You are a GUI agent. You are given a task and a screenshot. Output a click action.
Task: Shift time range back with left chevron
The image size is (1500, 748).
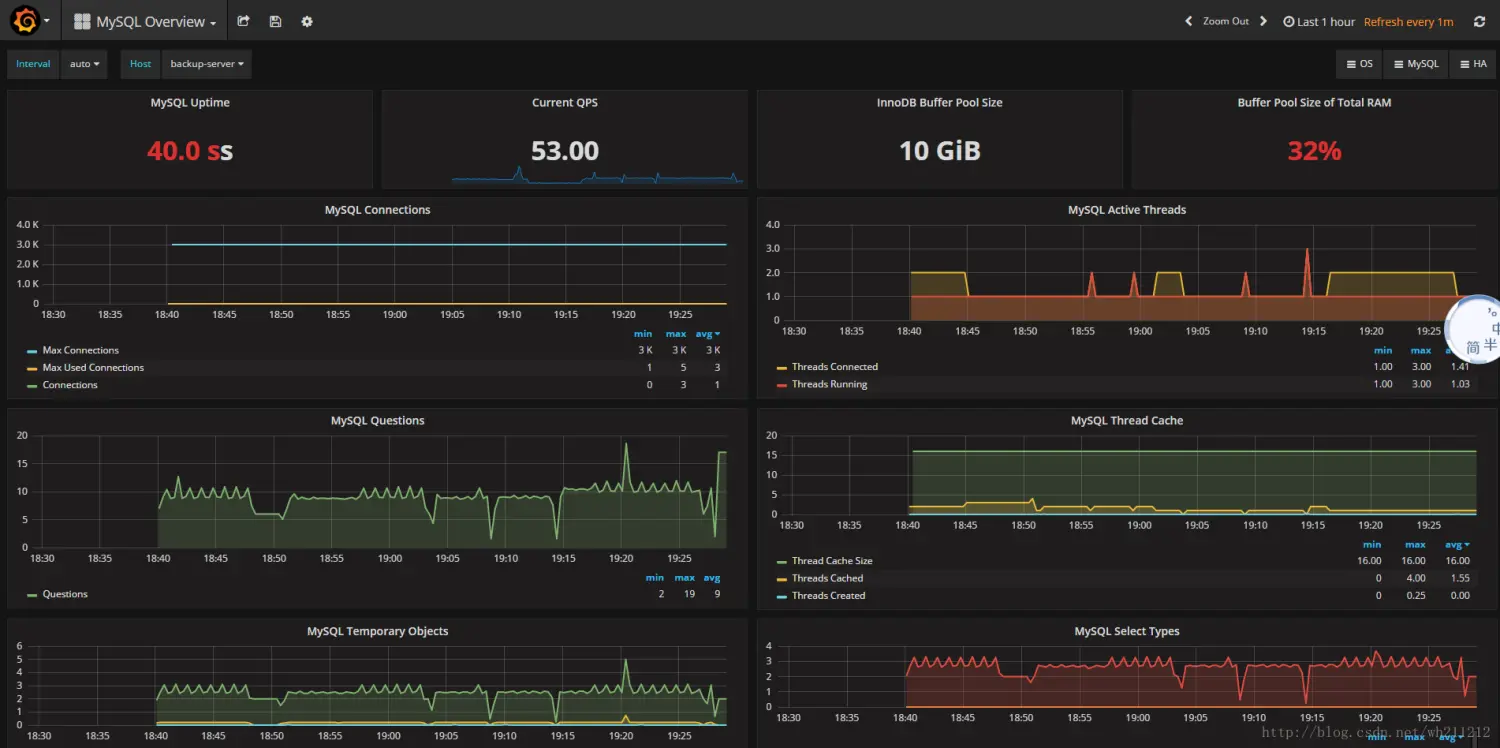(1189, 21)
